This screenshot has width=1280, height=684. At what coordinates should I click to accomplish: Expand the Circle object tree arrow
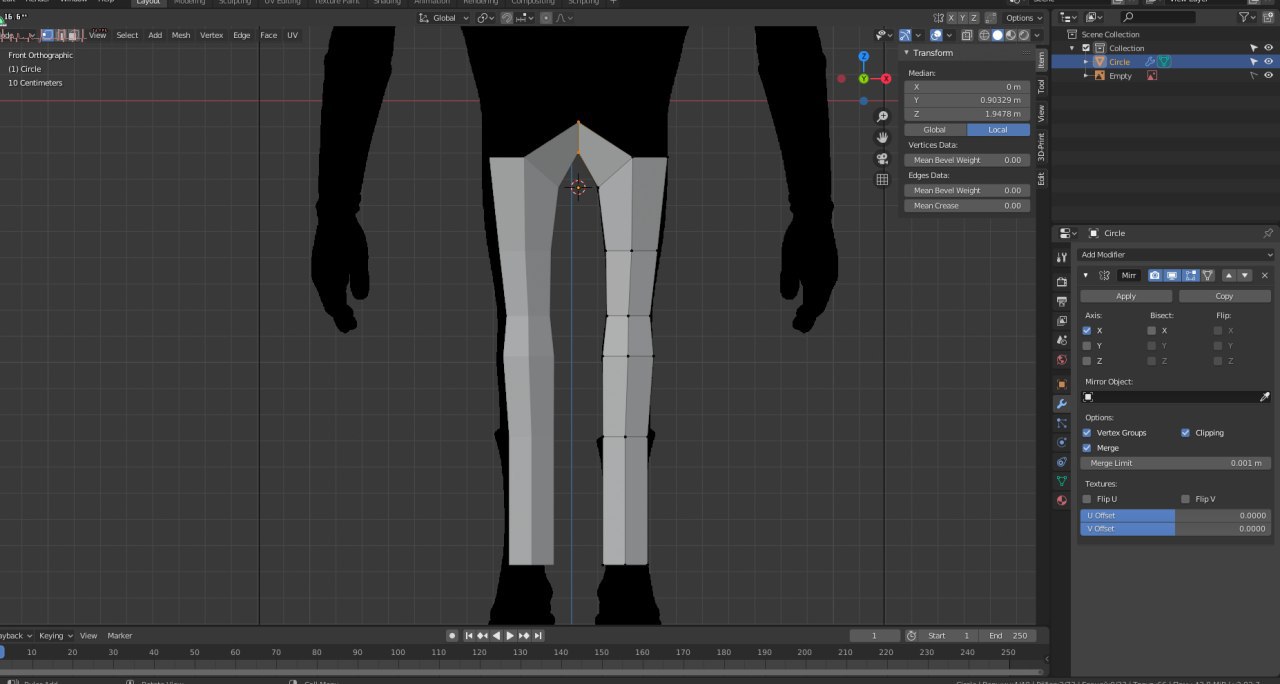pos(1086,62)
